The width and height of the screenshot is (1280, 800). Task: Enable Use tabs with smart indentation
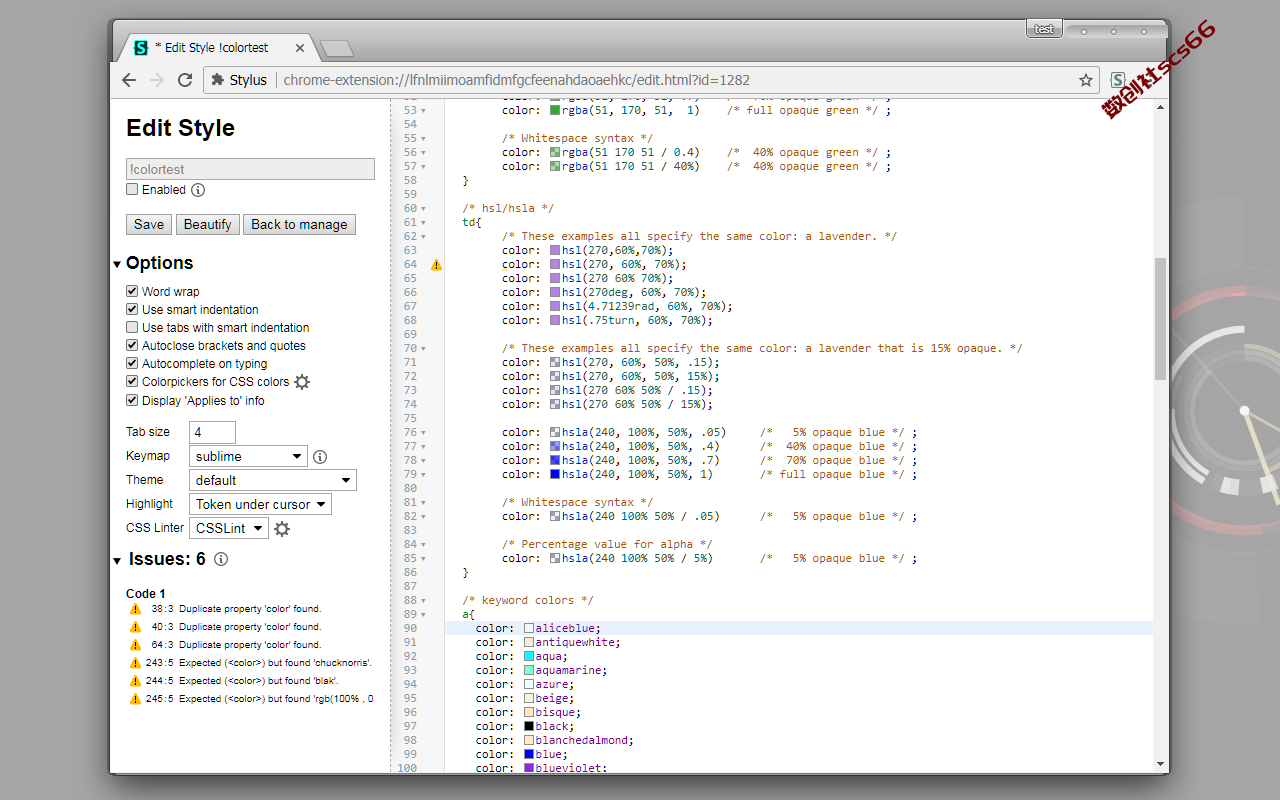click(x=132, y=327)
